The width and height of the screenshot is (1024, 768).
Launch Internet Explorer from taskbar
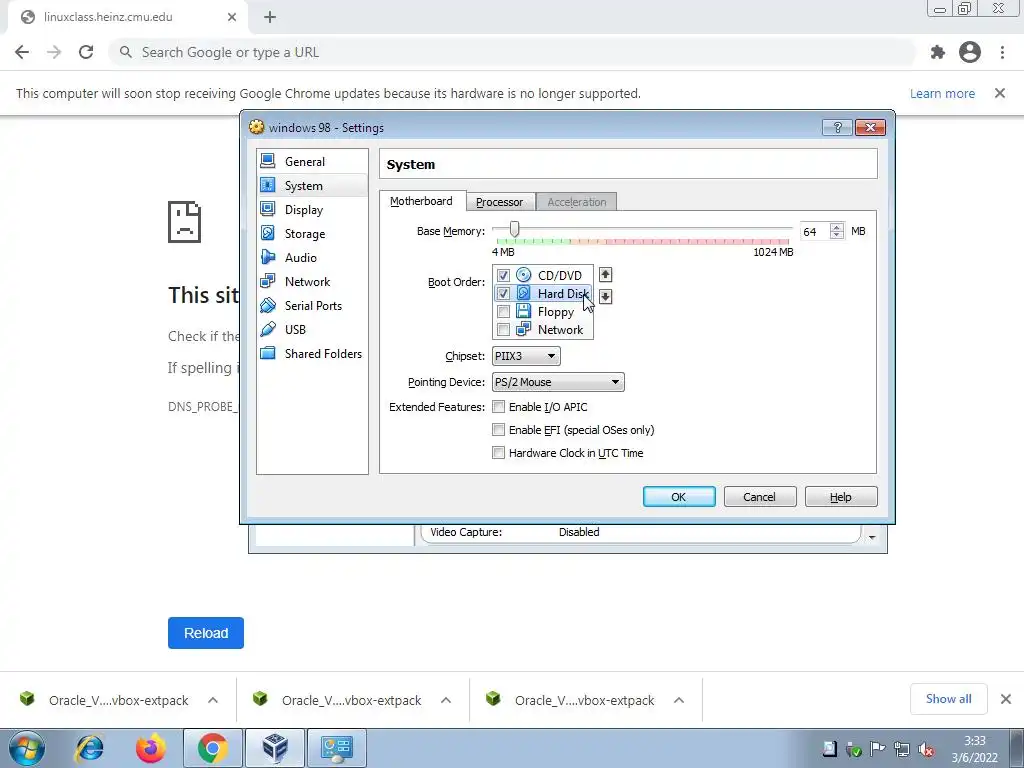89,748
